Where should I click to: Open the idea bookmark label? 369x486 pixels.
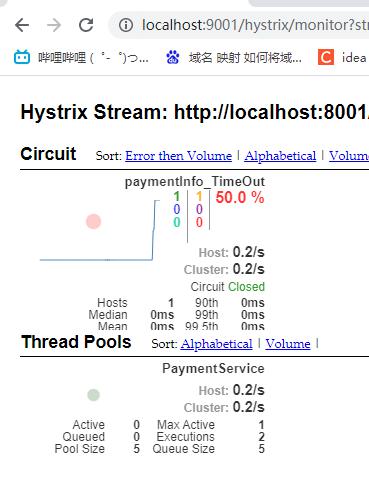tap(354, 58)
